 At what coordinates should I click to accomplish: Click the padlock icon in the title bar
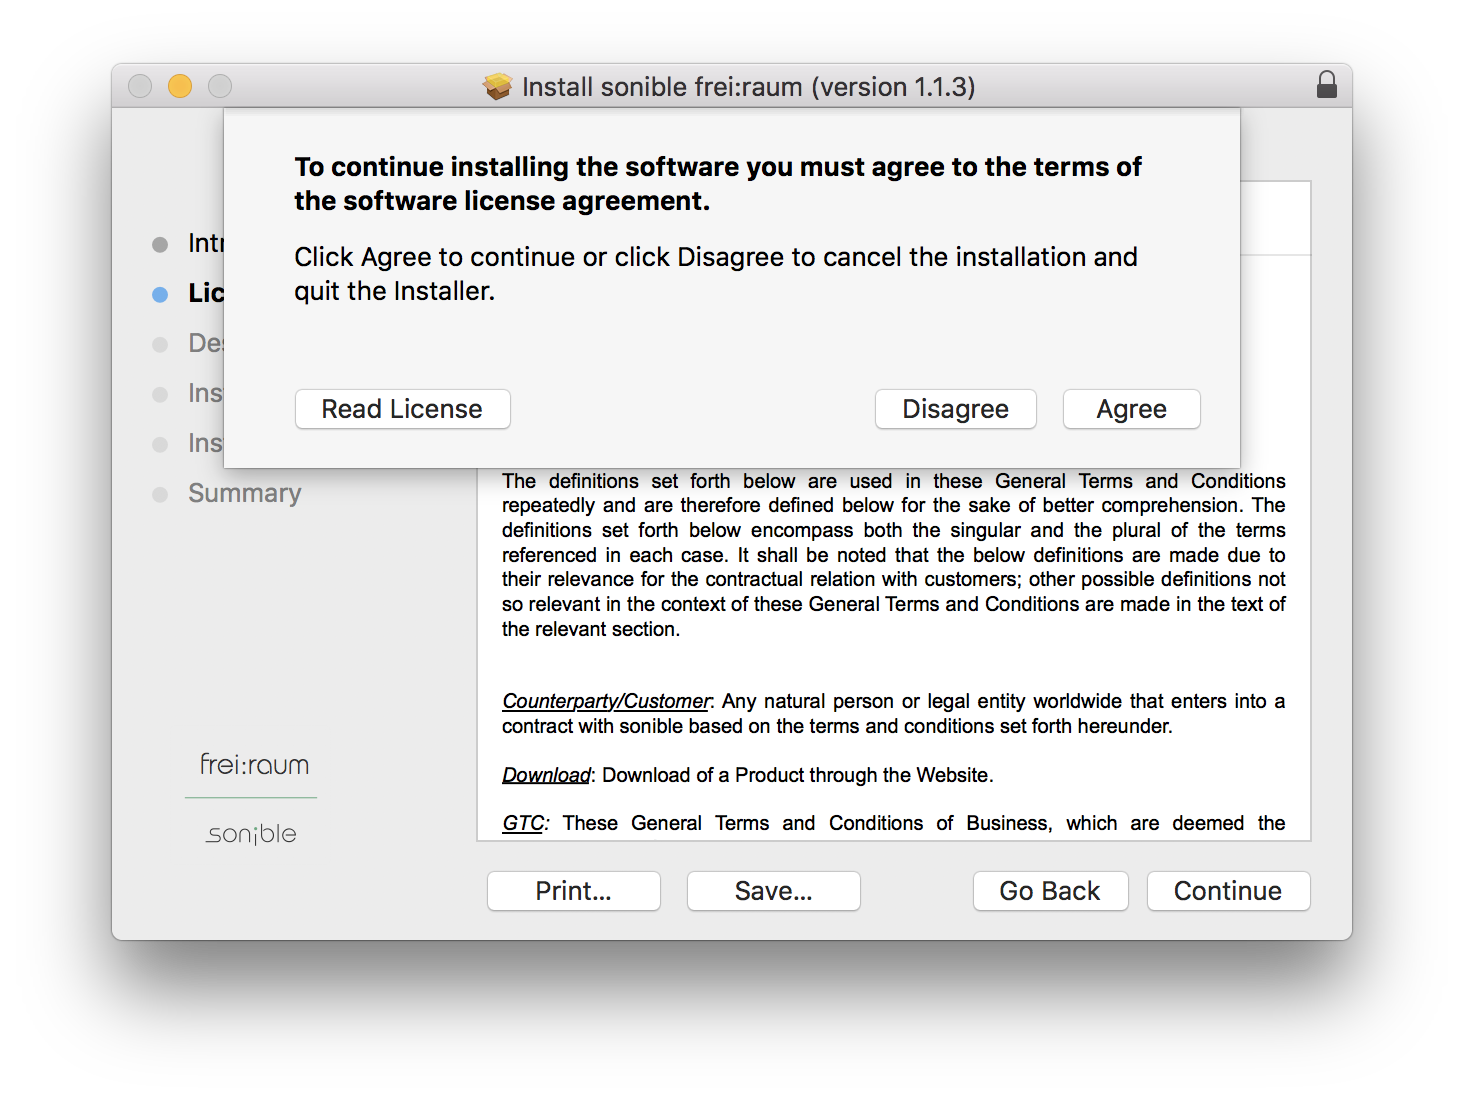click(x=1326, y=85)
